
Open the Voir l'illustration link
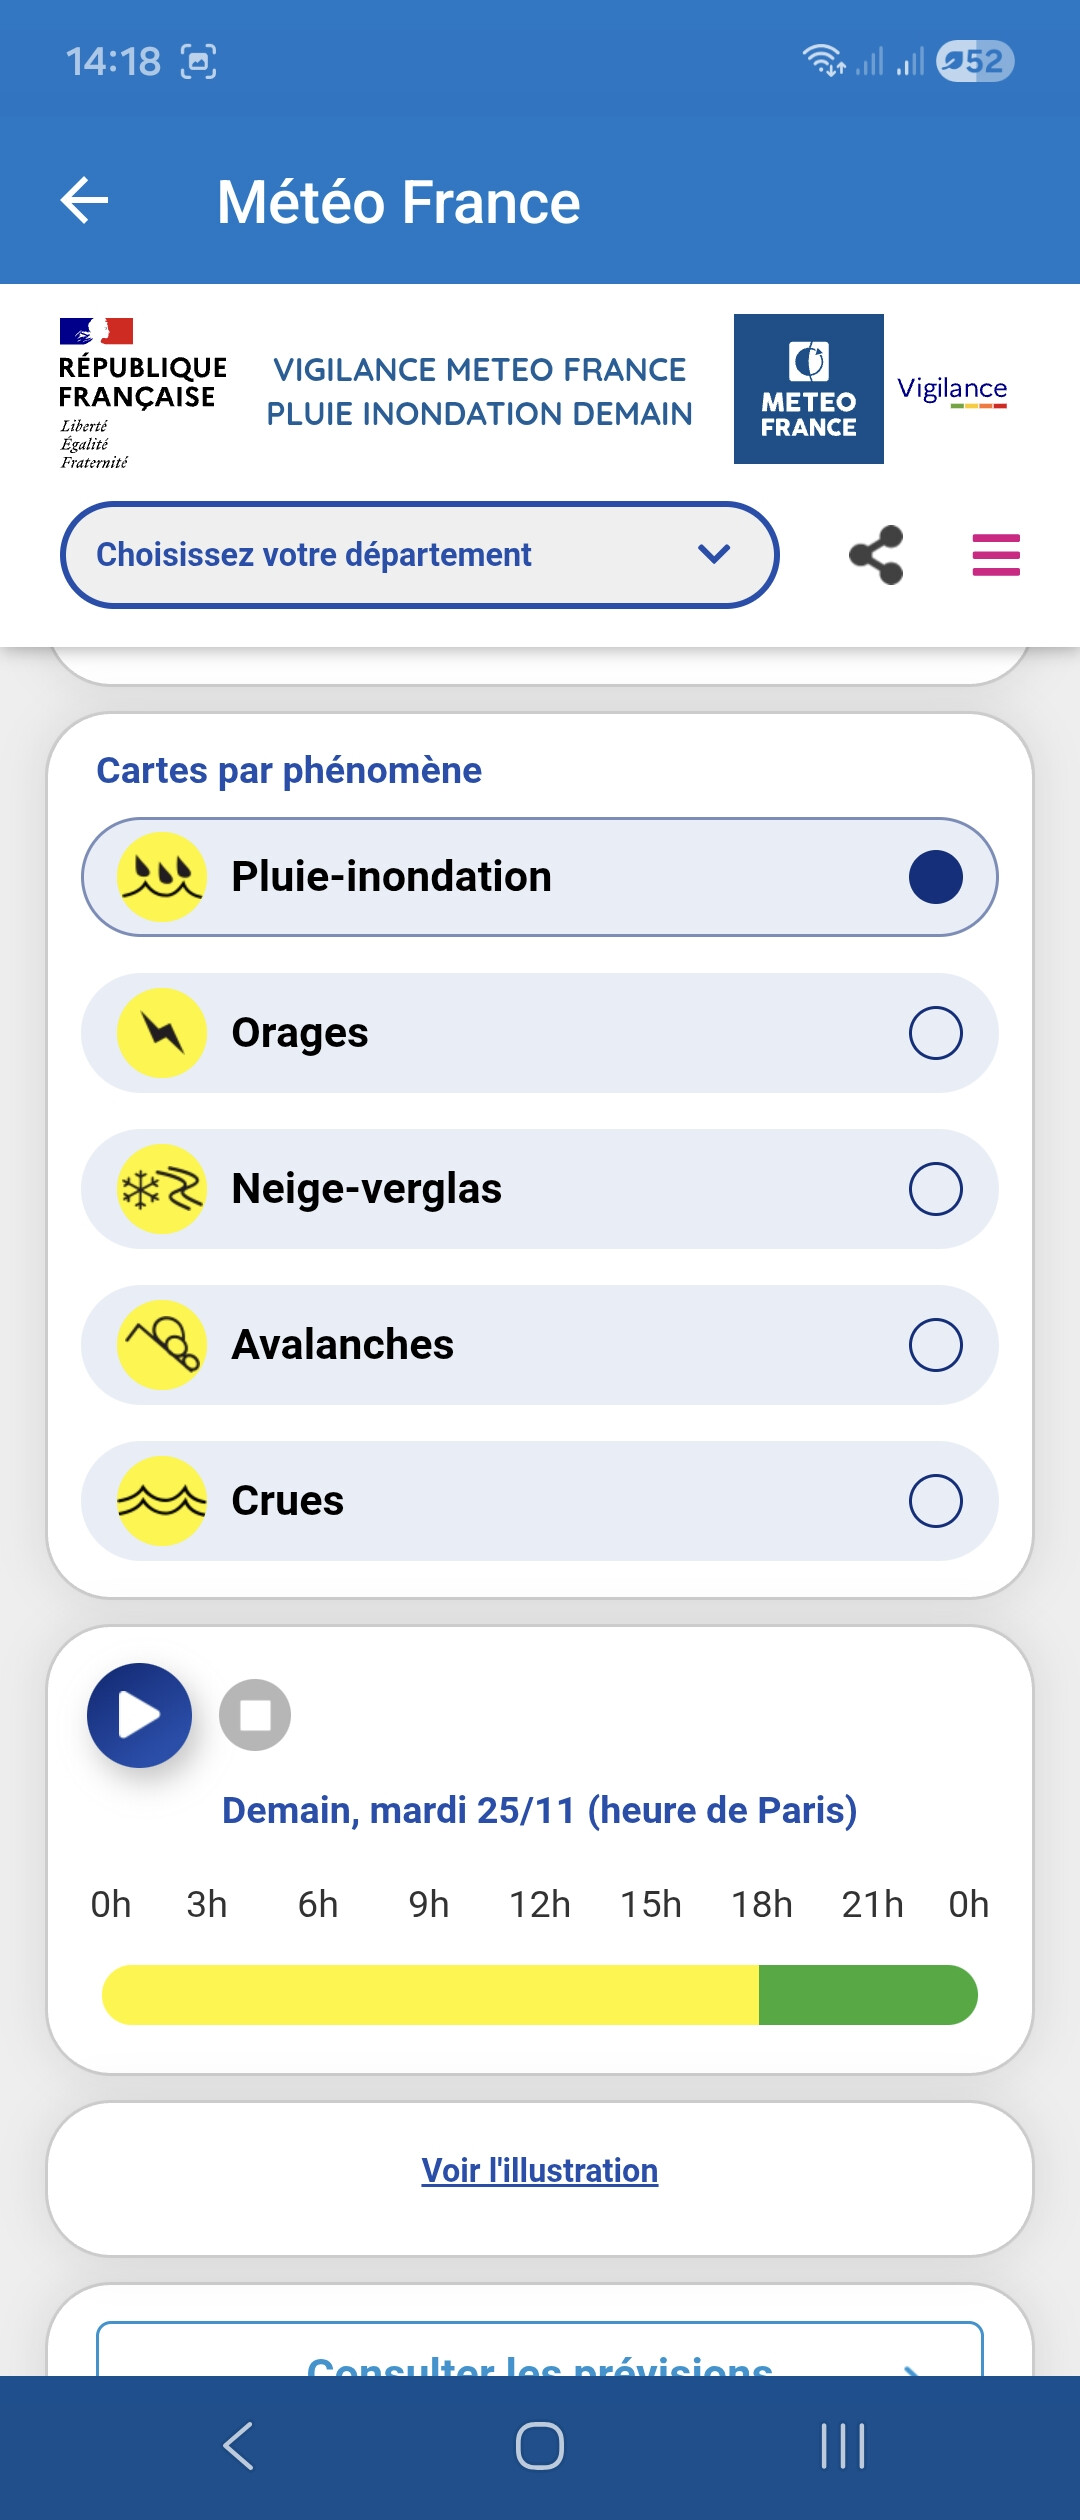(x=540, y=2170)
